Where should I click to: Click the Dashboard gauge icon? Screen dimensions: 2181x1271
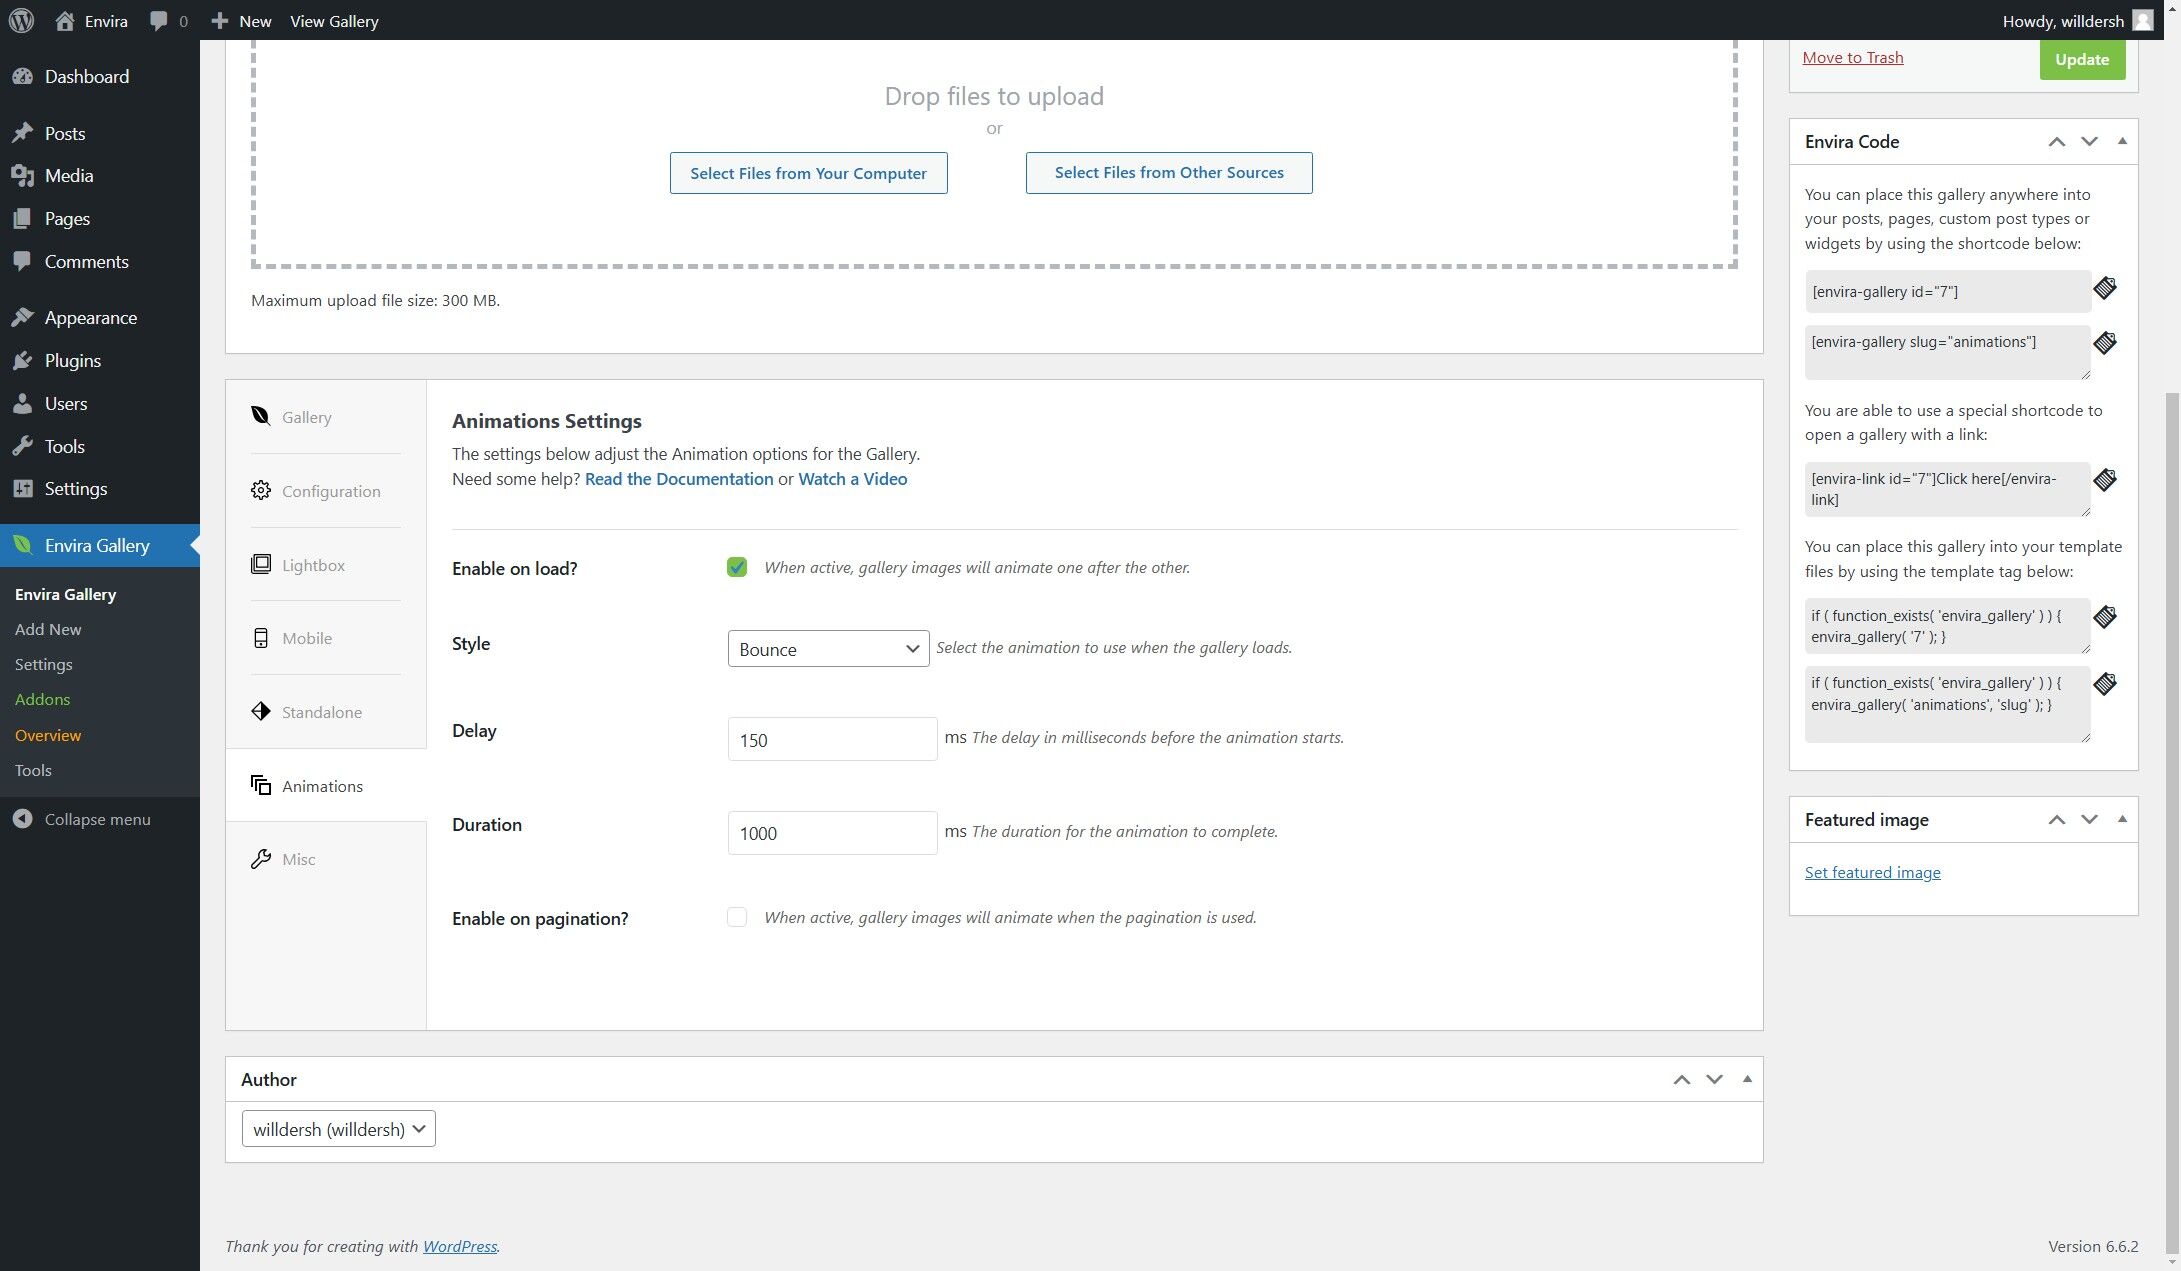click(x=22, y=77)
